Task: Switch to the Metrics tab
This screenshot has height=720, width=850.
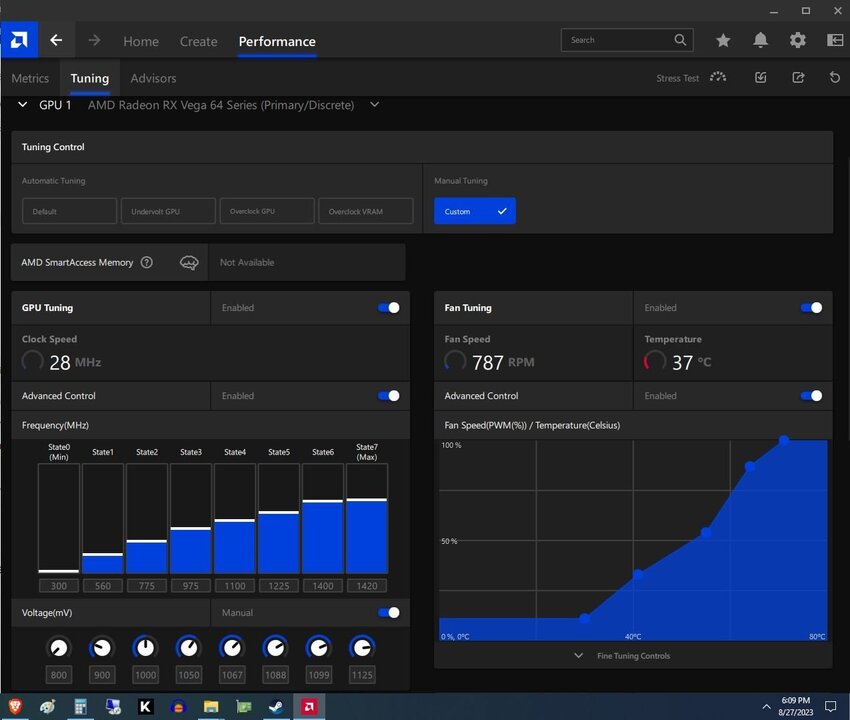Action: point(30,78)
